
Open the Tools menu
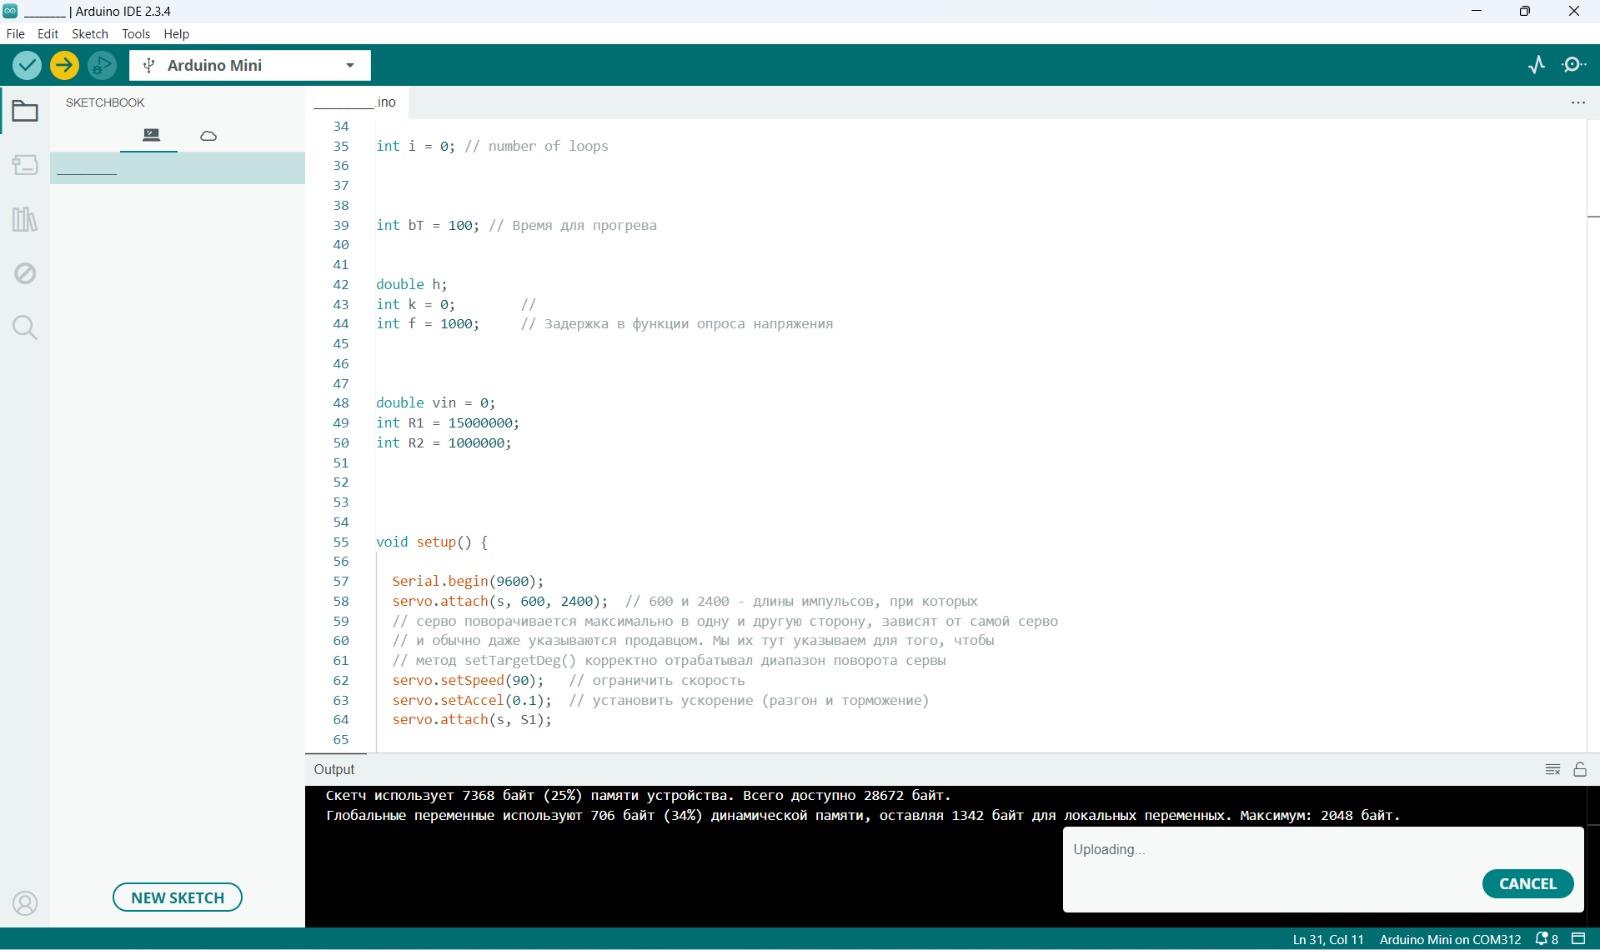[135, 34]
